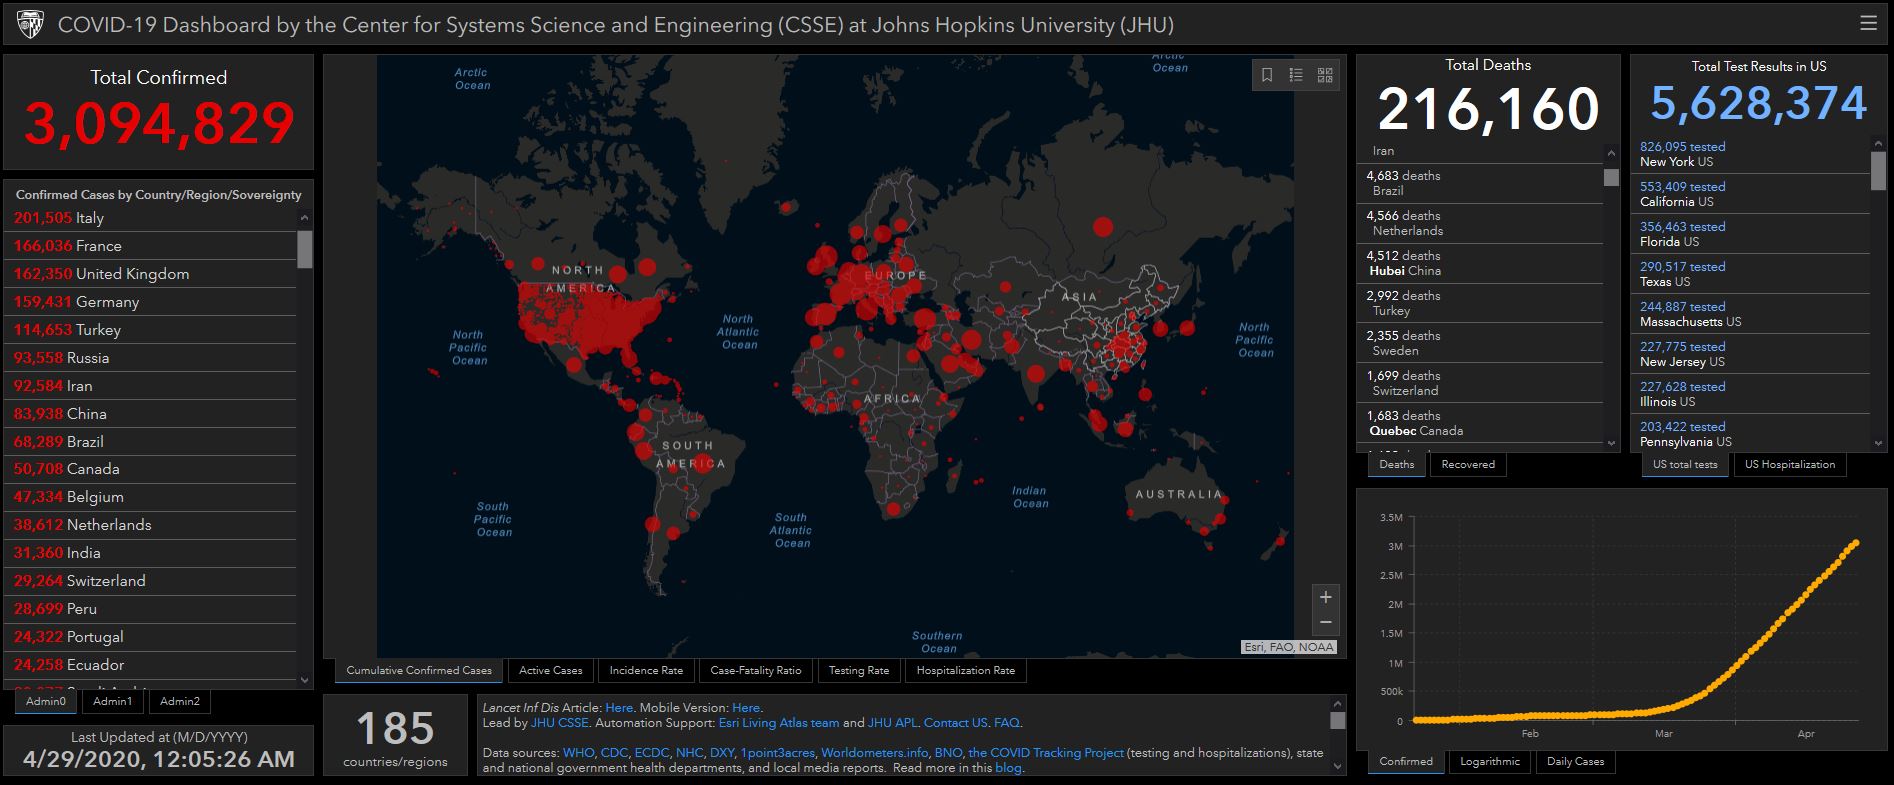This screenshot has height=785, width=1894.
Task: Click the country list scroll-up arrow
Action: click(x=304, y=217)
